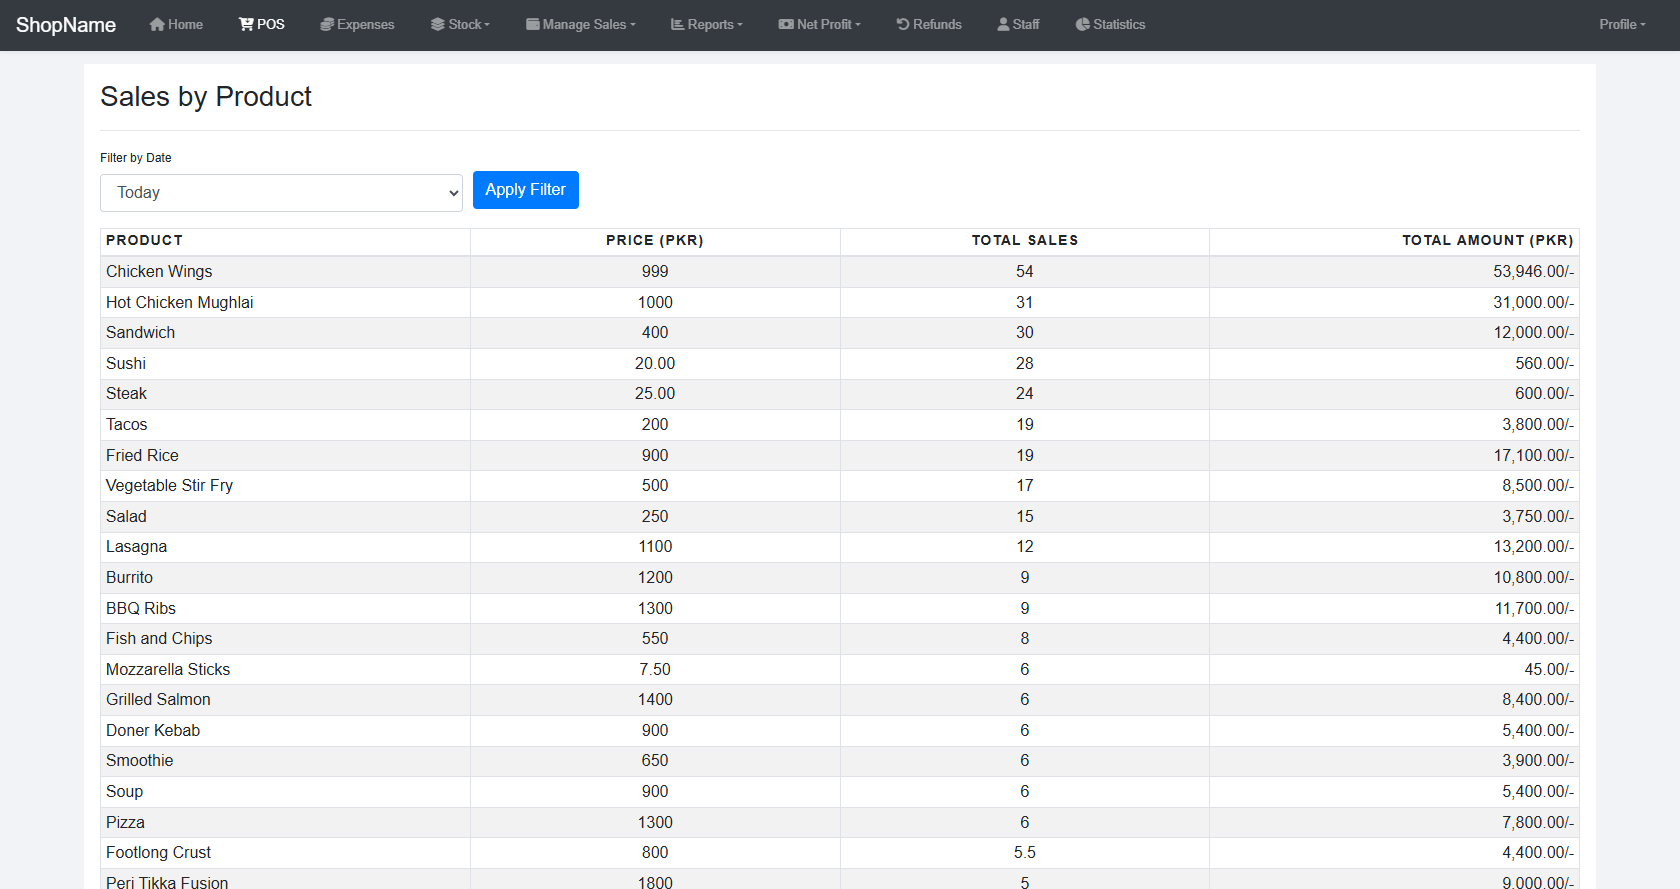The width and height of the screenshot is (1680, 889).
Task: Click the 1400 Grilled Salmon price
Action: (x=655, y=700)
